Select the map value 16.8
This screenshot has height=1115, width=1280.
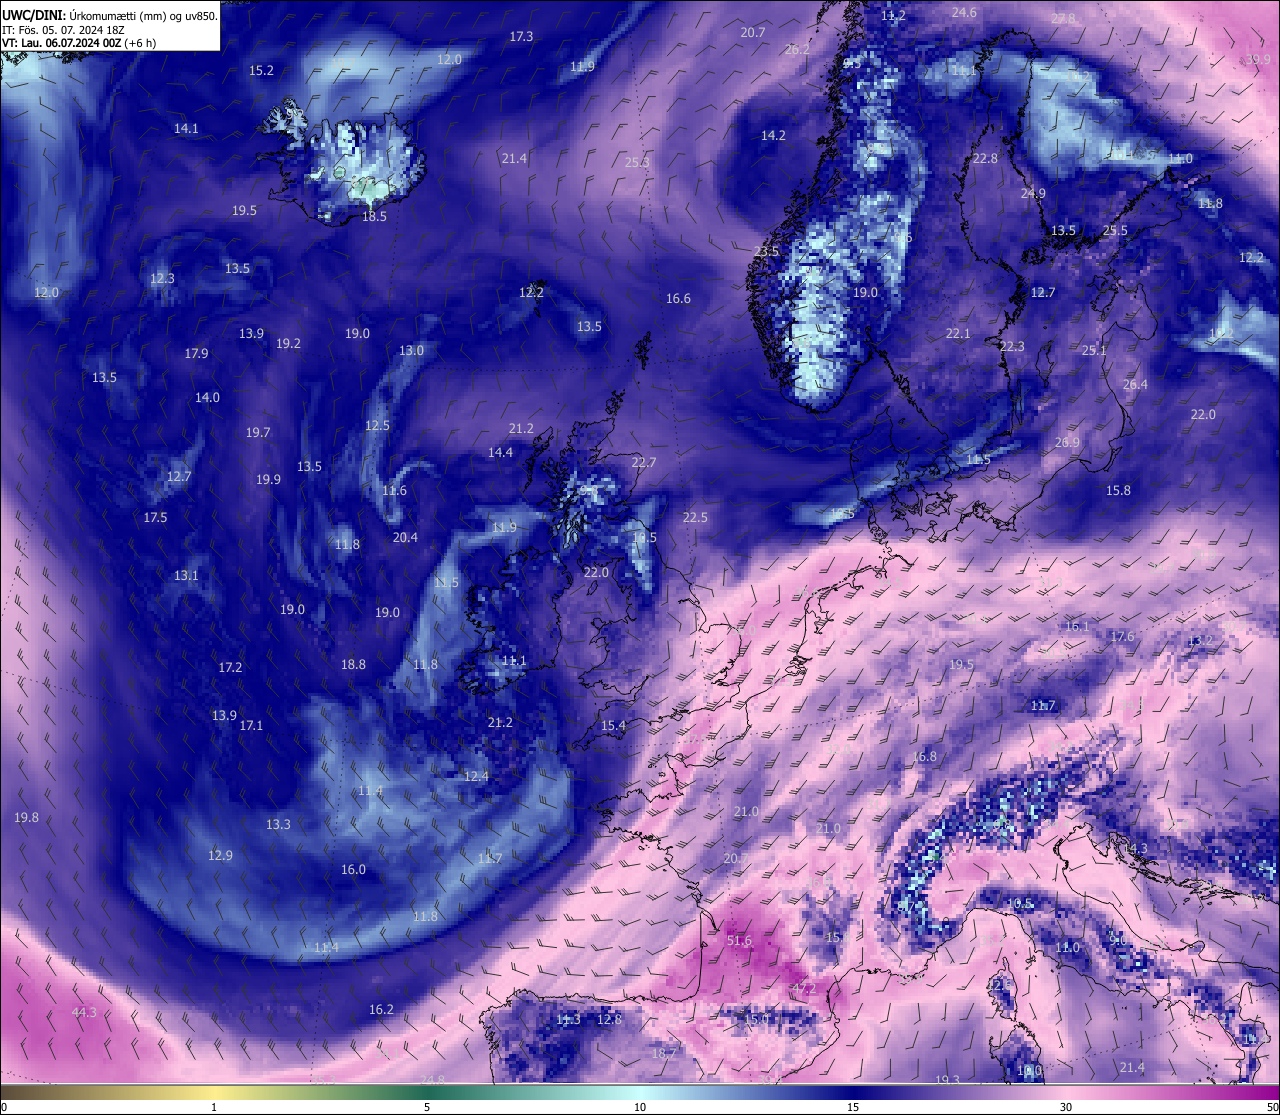click(924, 757)
